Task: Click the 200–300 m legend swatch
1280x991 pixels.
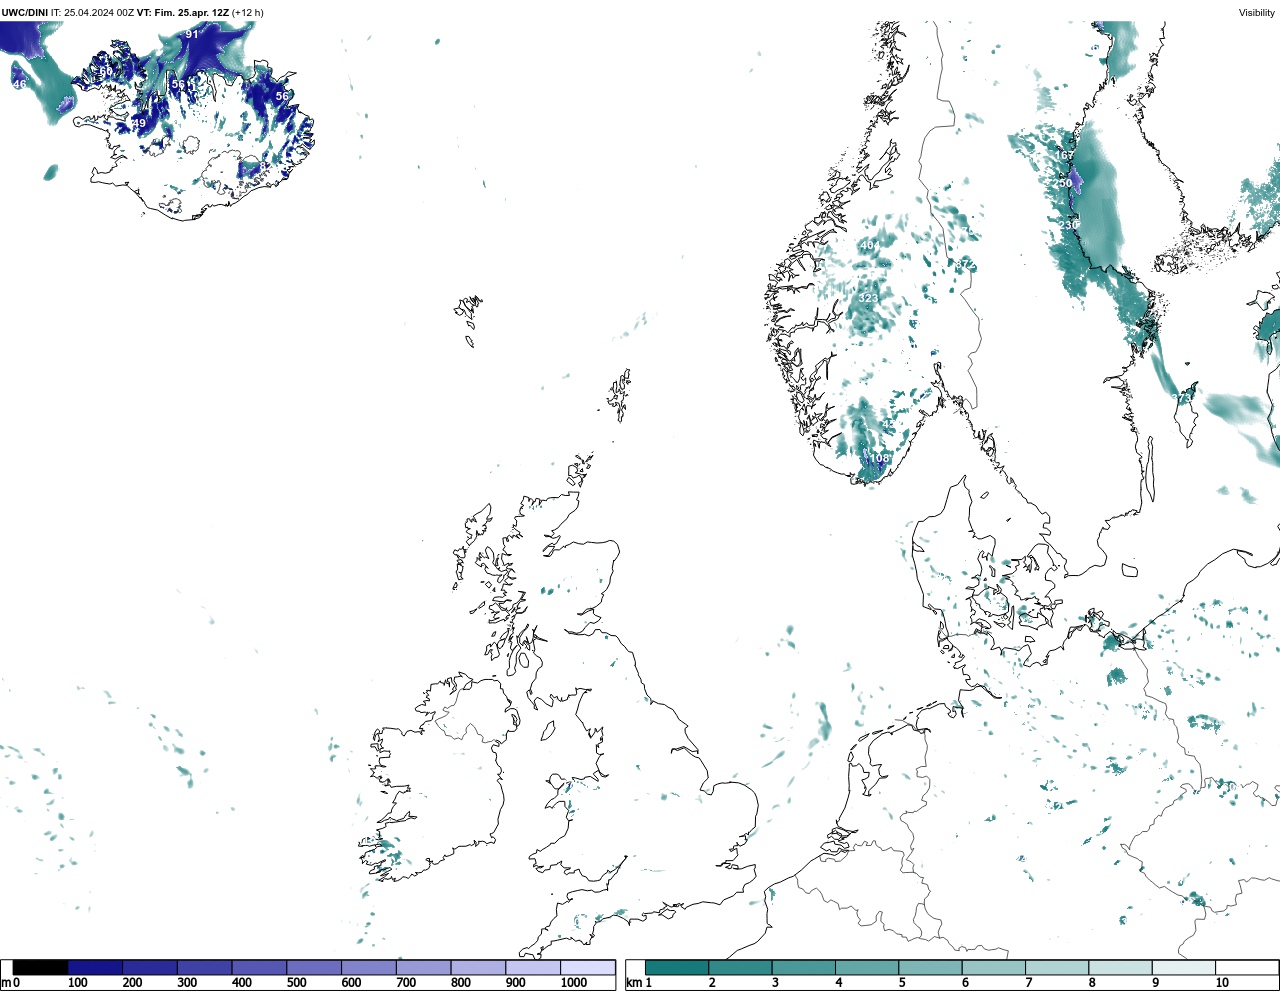Action: [x=150, y=967]
